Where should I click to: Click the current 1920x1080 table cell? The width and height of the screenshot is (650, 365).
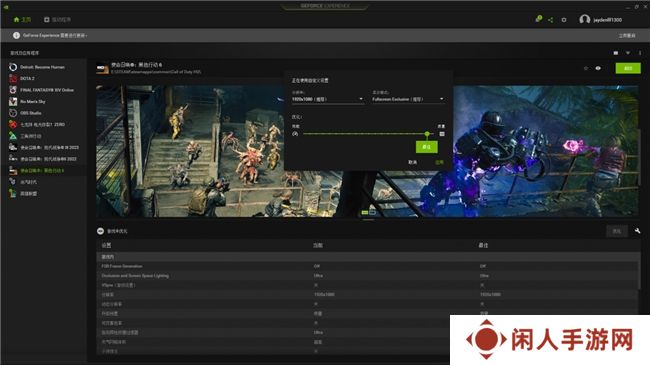pyautogui.click(x=324, y=294)
